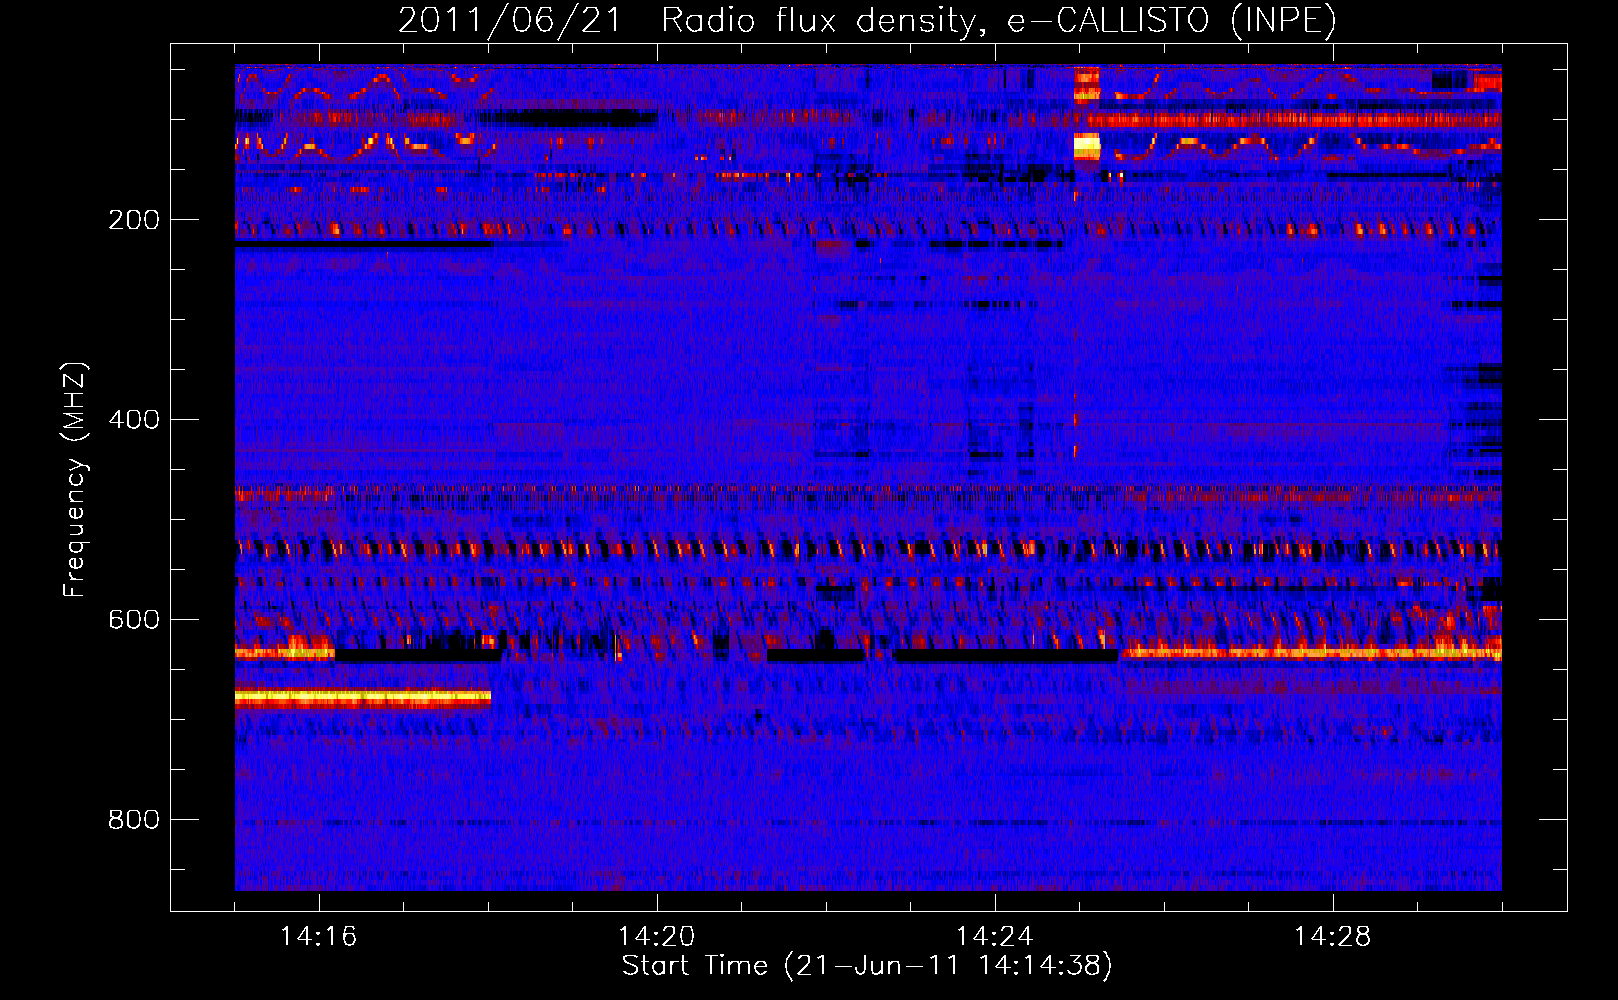Click the 400 frequency tick label
1618x1000 pixels.
pyautogui.click(x=134, y=420)
